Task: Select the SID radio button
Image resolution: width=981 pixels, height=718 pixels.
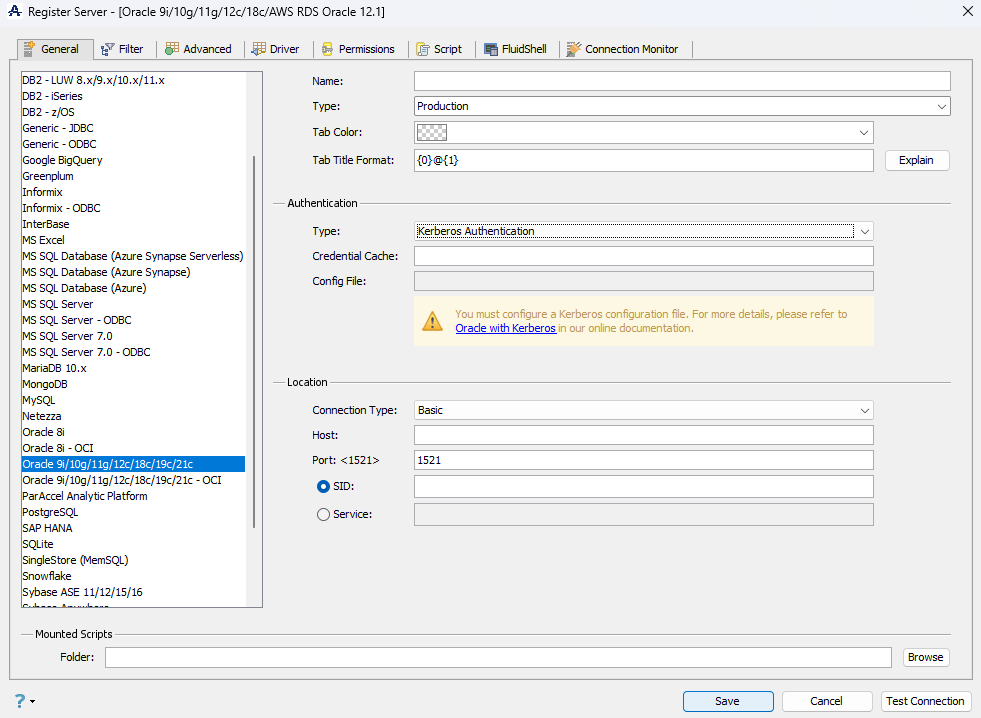Action: pos(323,486)
